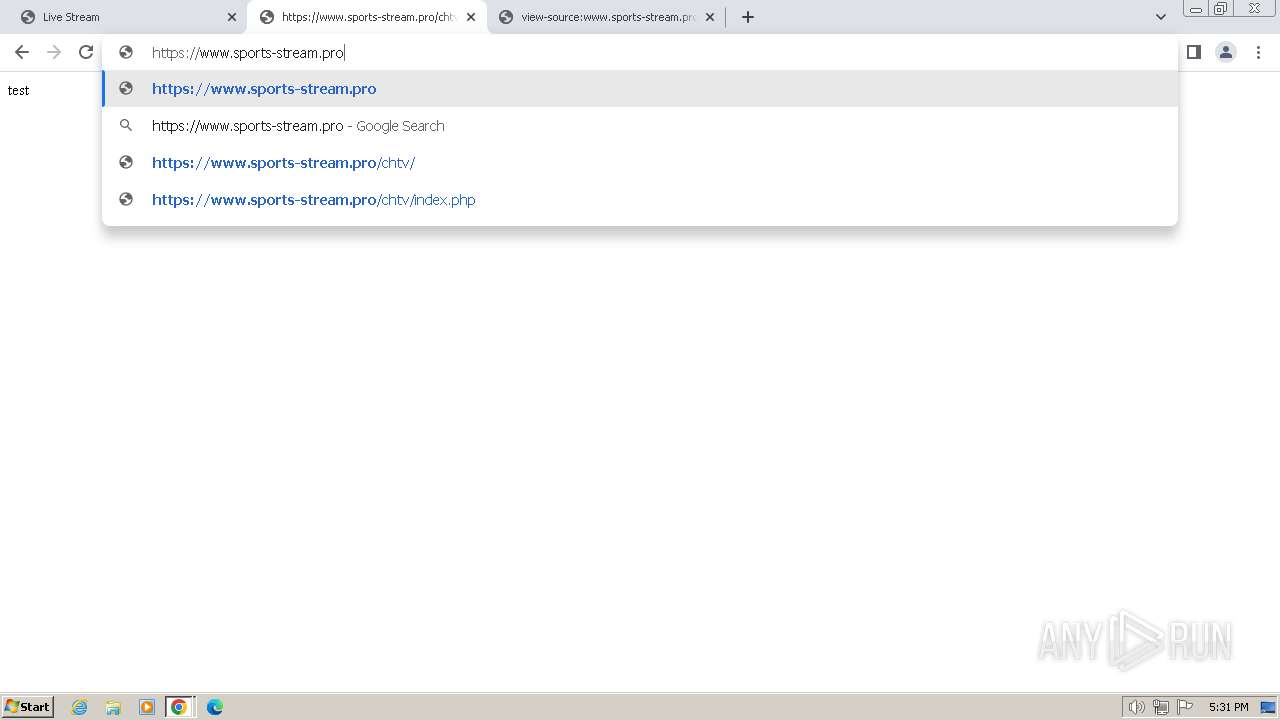The image size is (1280, 720).
Task: Restore down the Chrome window
Action: click(1220, 9)
